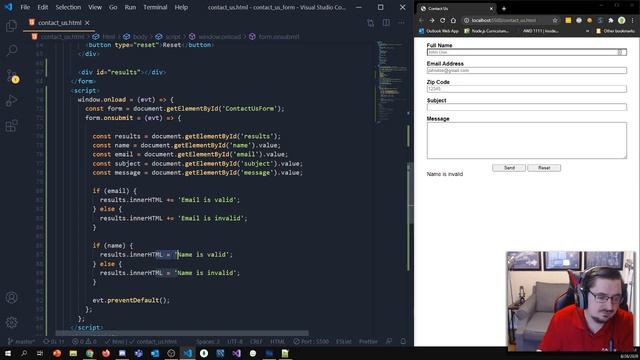Click the Prettier status bar item

pos(368,341)
